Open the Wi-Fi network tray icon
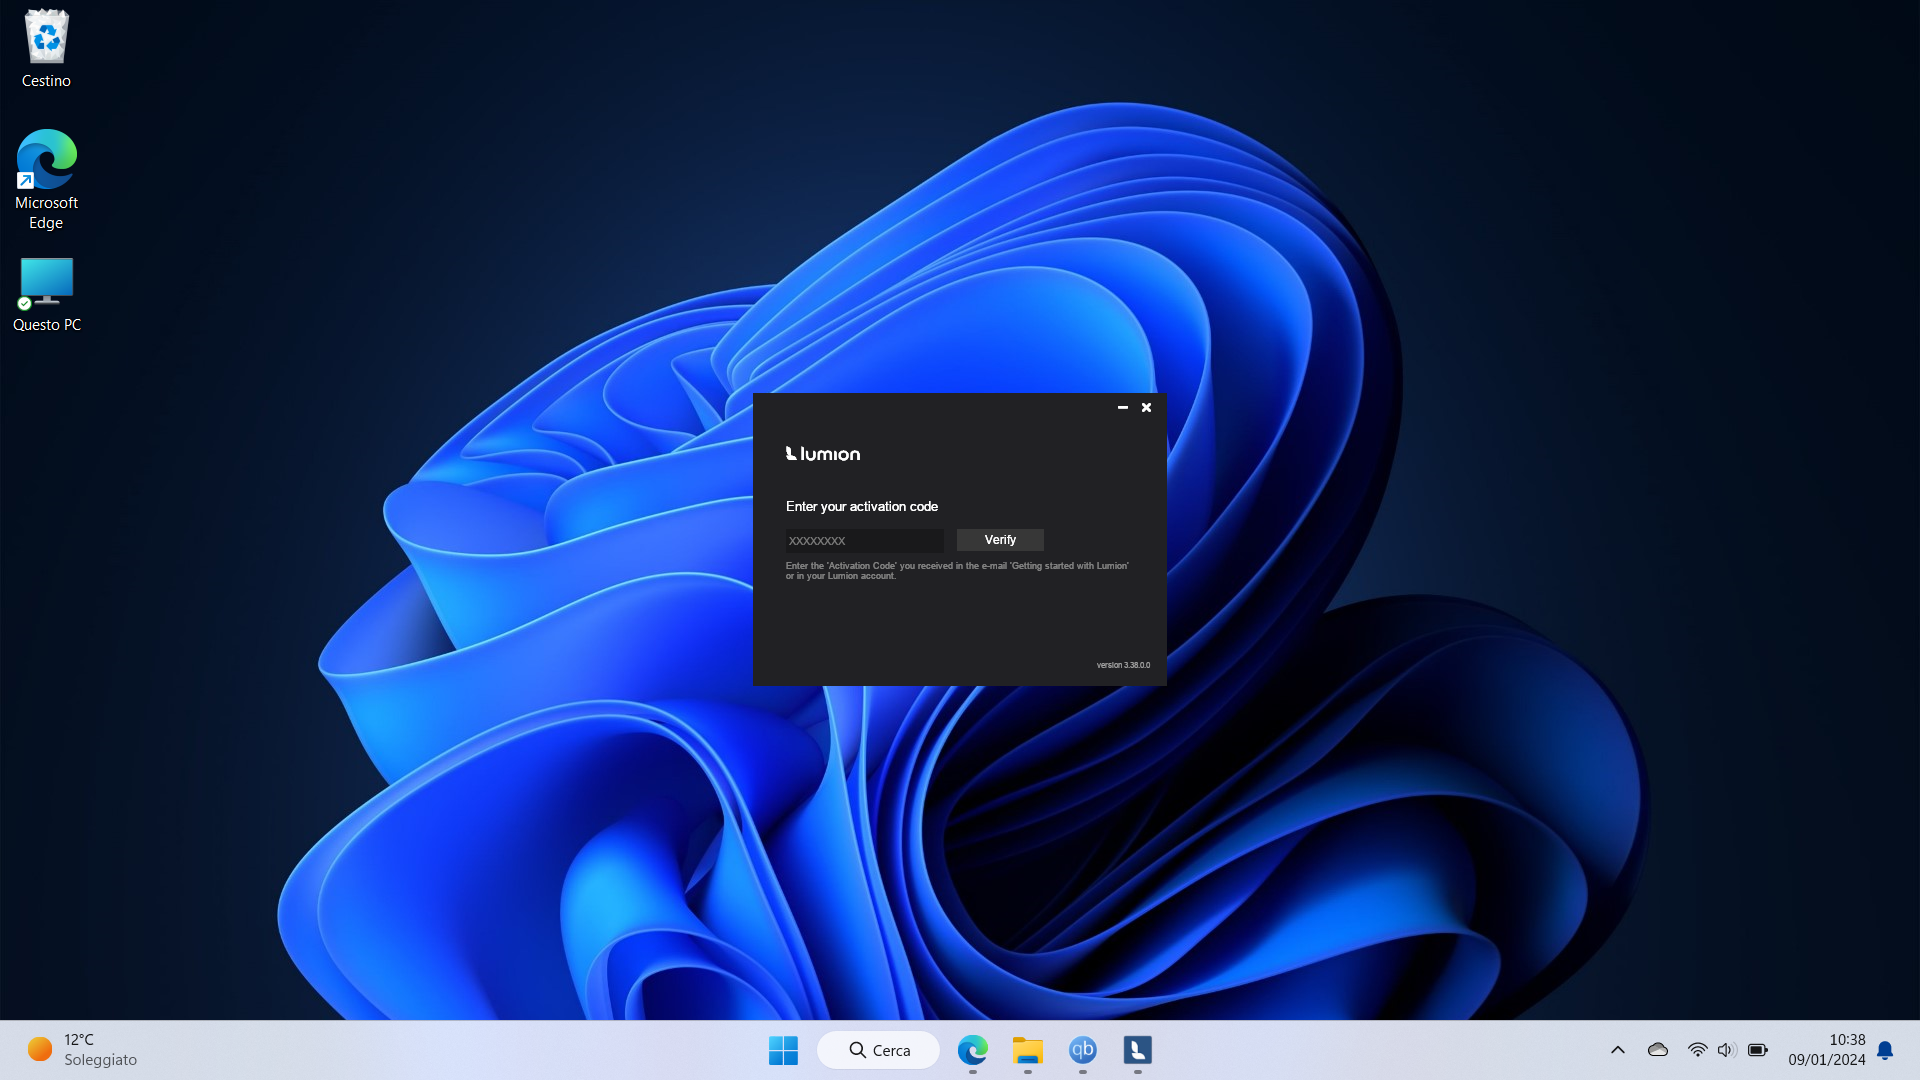The image size is (1920, 1080). [x=1698, y=1050]
